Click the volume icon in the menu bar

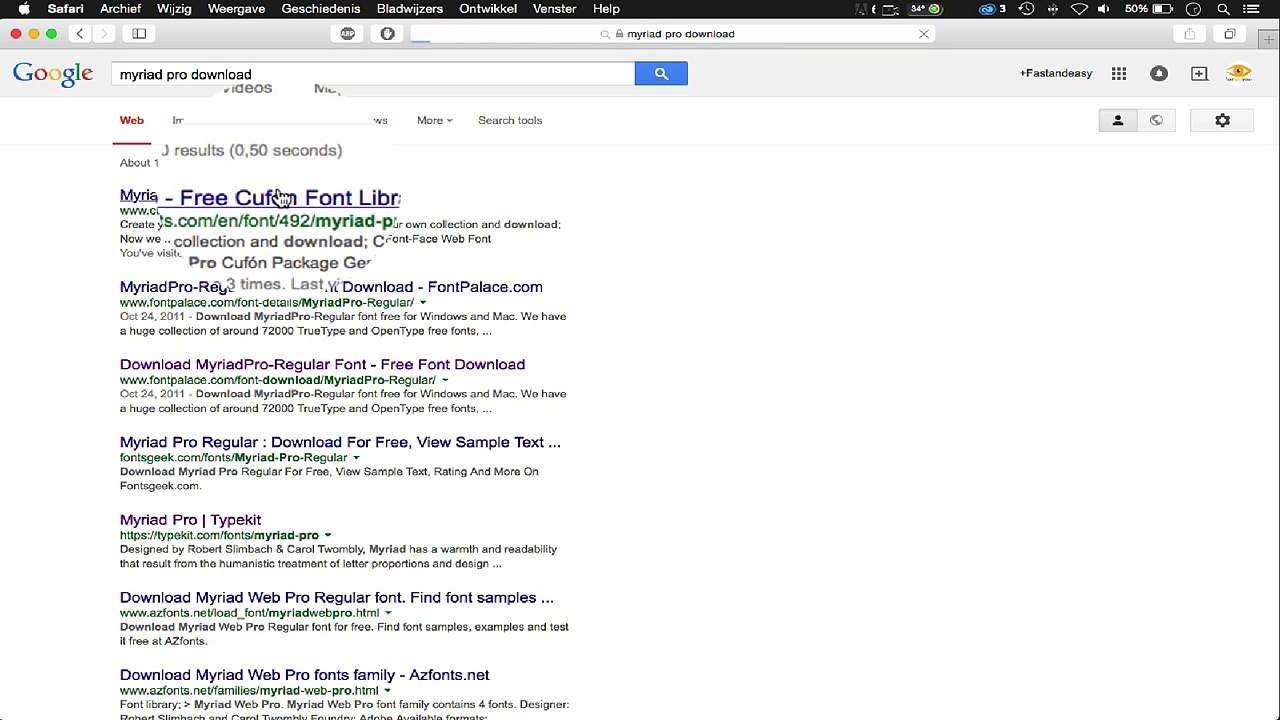click(x=1104, y=9)
